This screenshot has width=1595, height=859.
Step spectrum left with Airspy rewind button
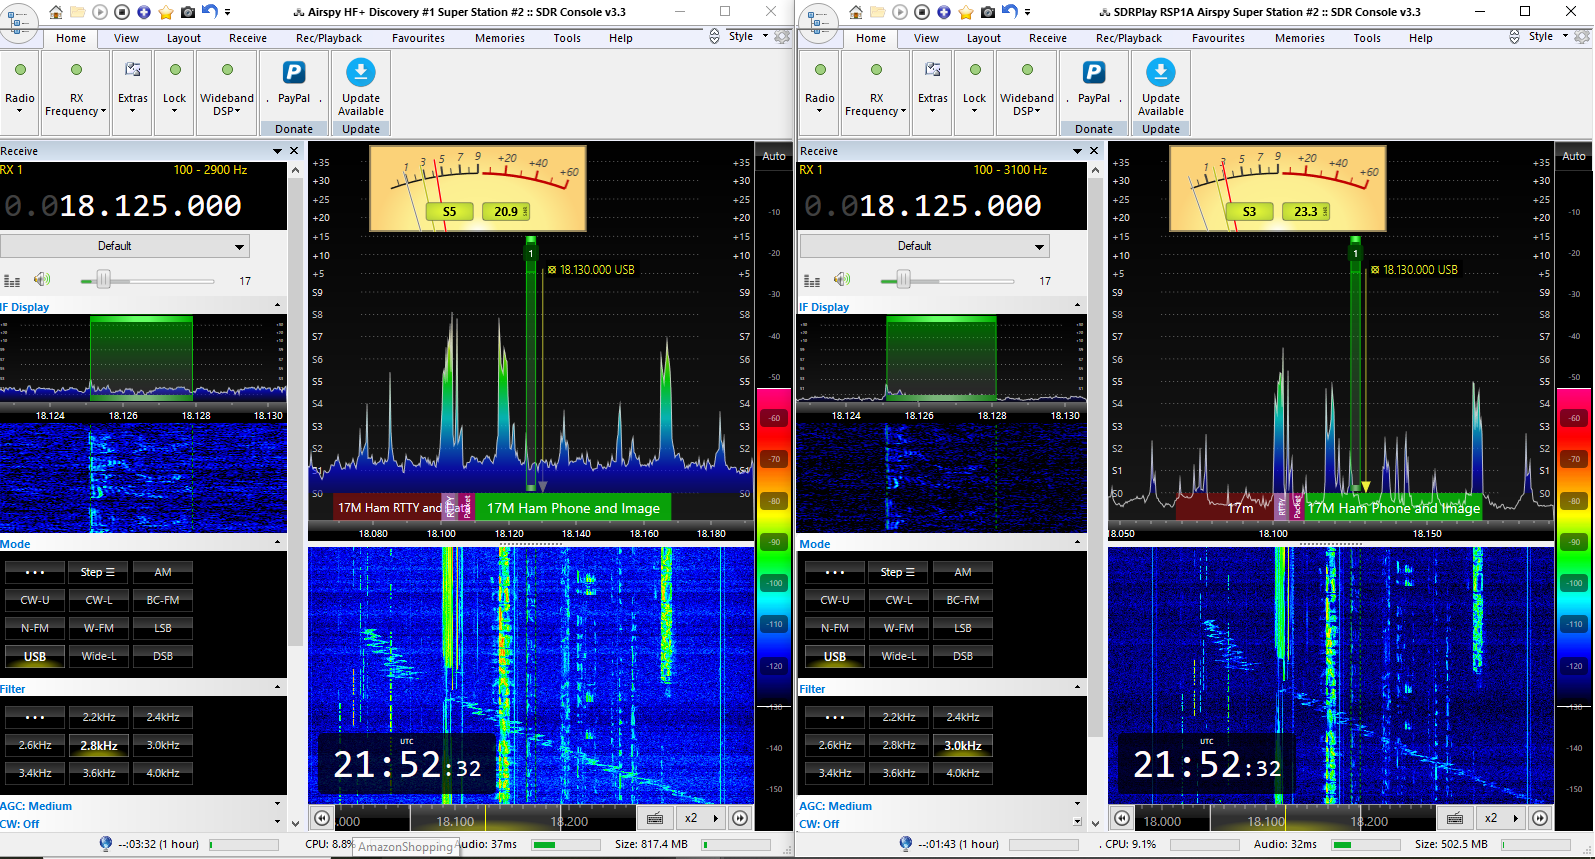322,818
